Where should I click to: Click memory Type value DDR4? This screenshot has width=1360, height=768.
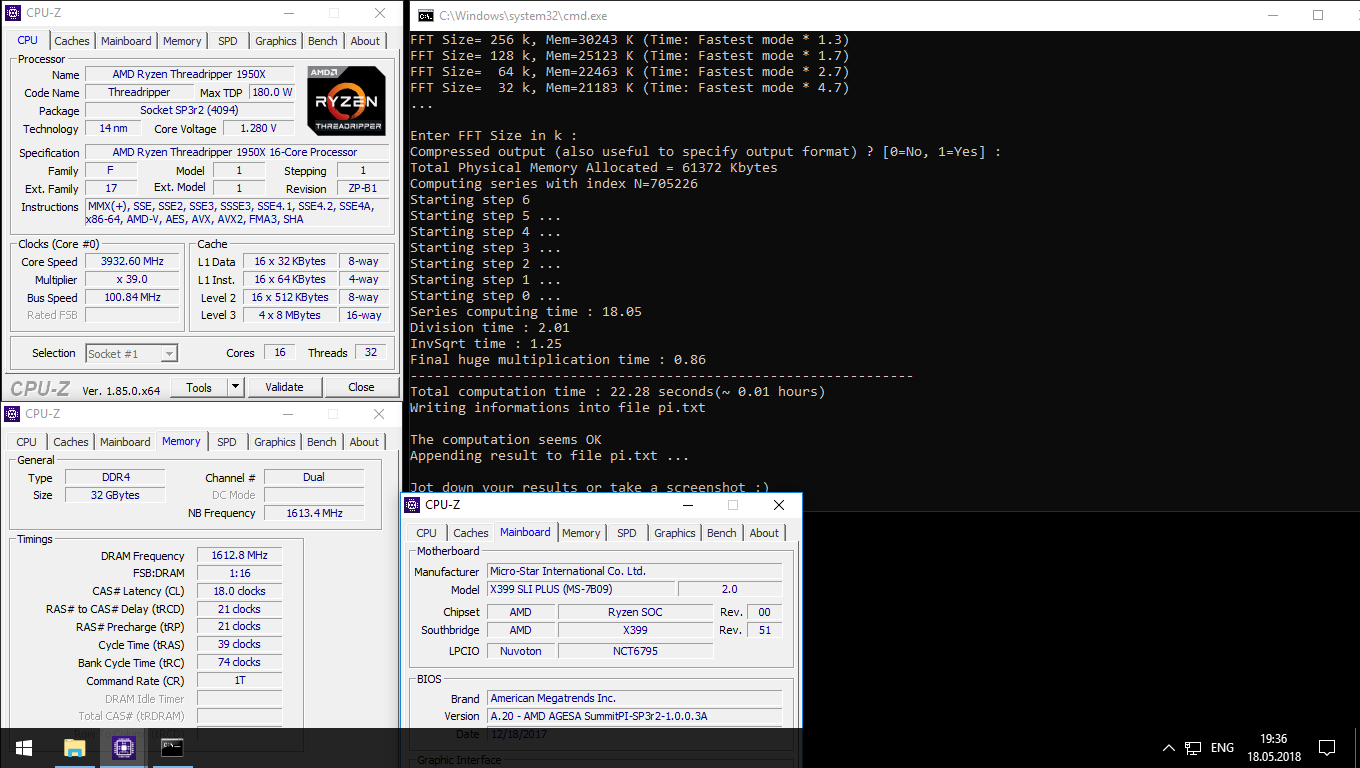point(115,477)
